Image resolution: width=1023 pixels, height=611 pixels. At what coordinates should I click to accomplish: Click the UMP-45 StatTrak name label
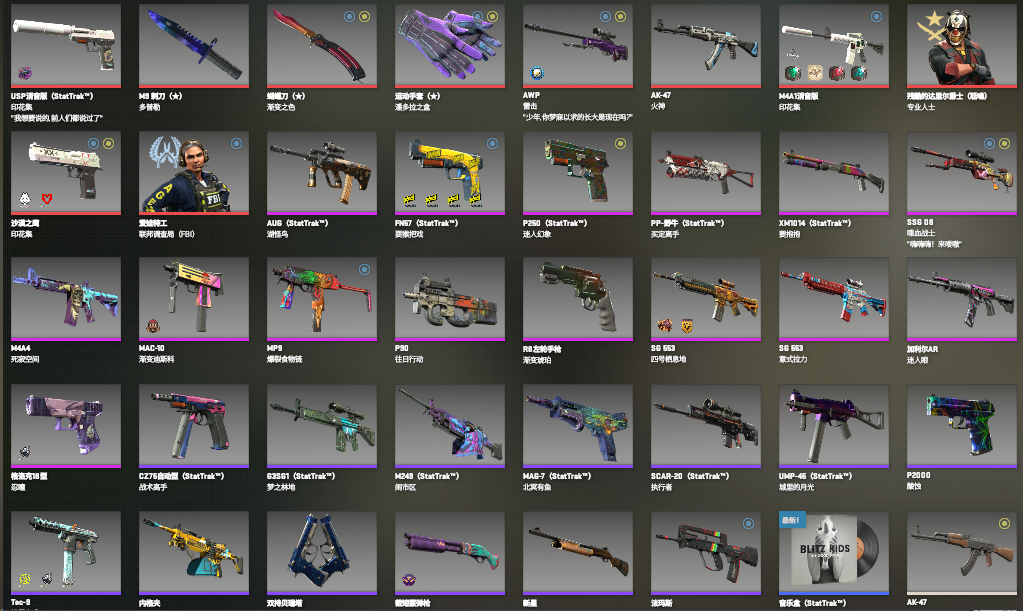tap(816, 476)
